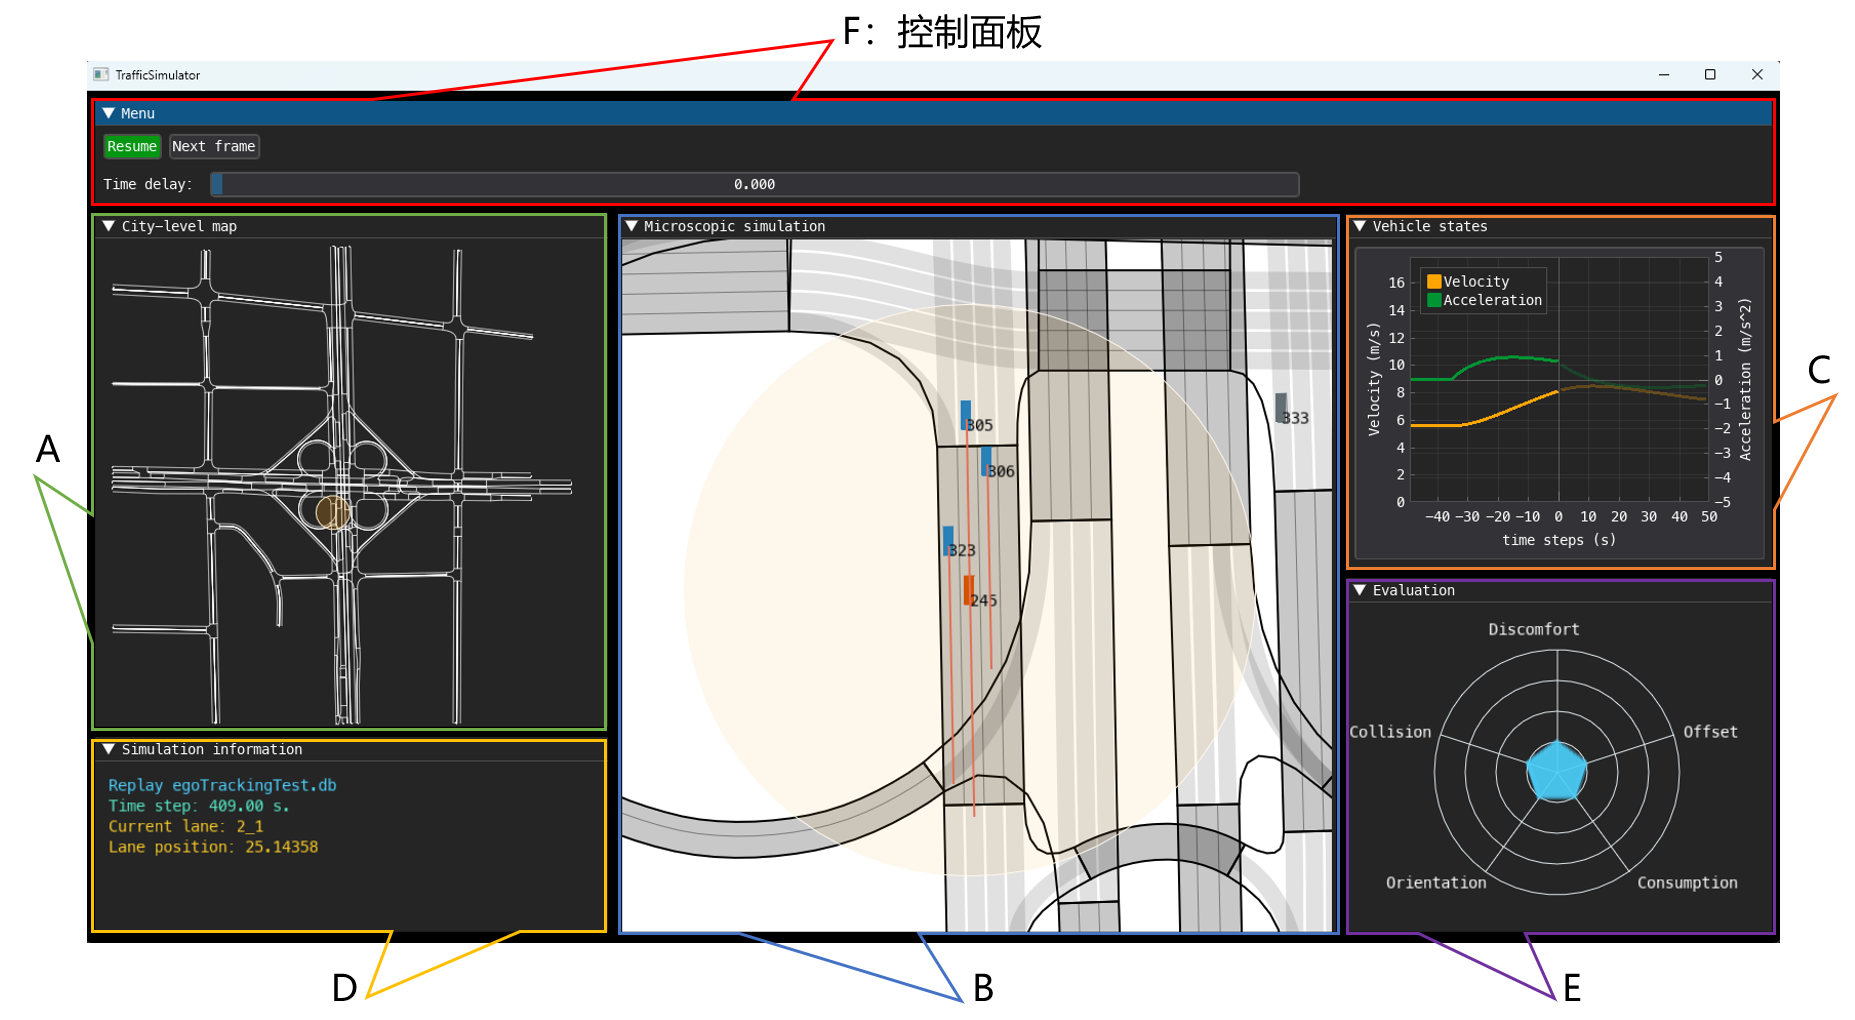The width and height of the screenshot is (1855, 1020).
Task: Collapse the City-level map panel
Action: coord(109,227)
